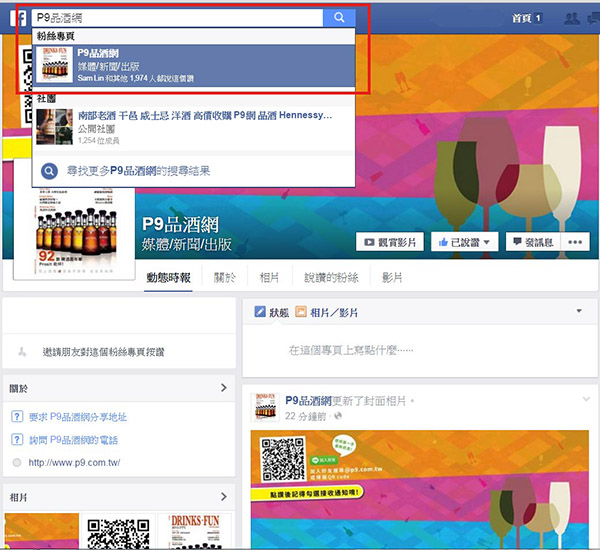Open the composer dropdown arrow

tap(579, 311)
